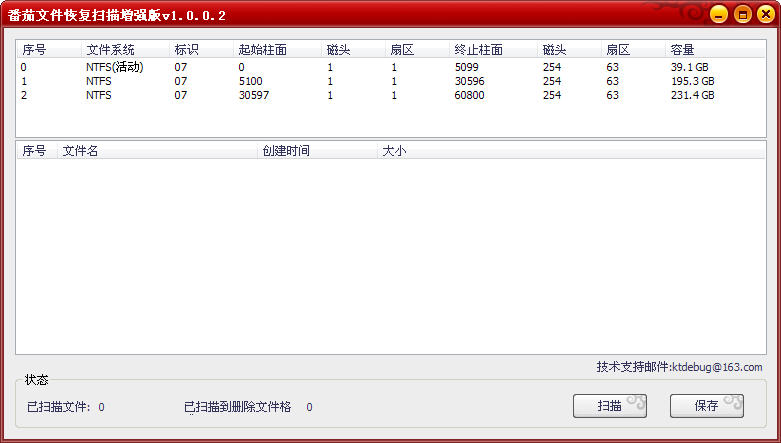Click end cylinder value 30596

tap(470, 81)
